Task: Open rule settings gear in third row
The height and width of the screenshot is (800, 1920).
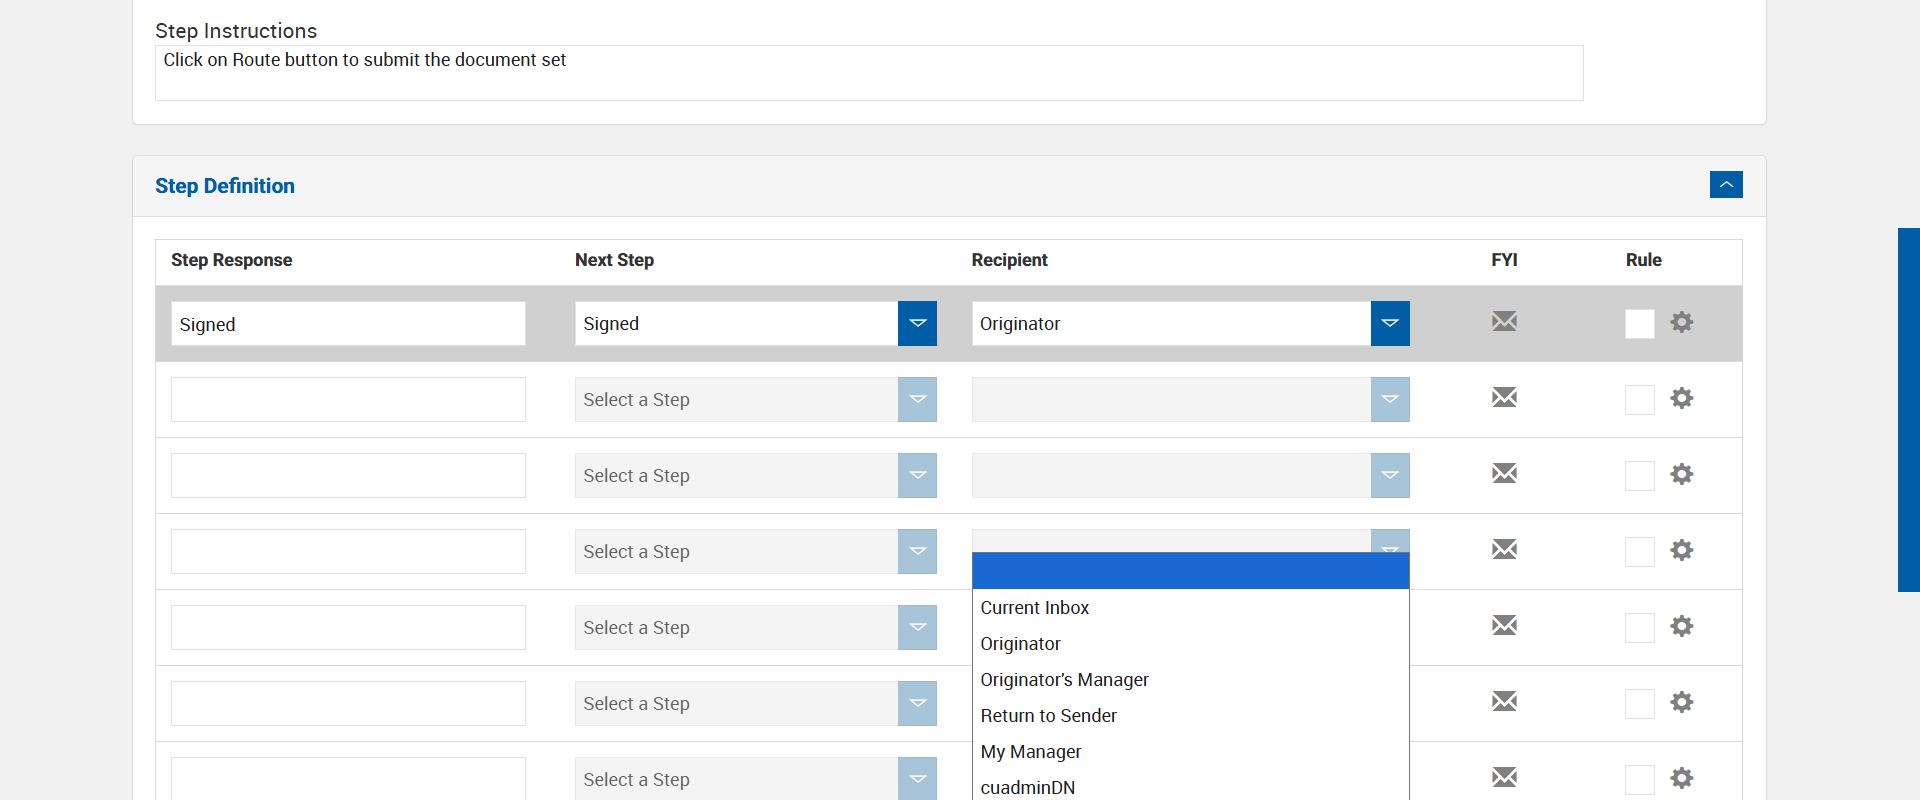Action: [1682, 474]
